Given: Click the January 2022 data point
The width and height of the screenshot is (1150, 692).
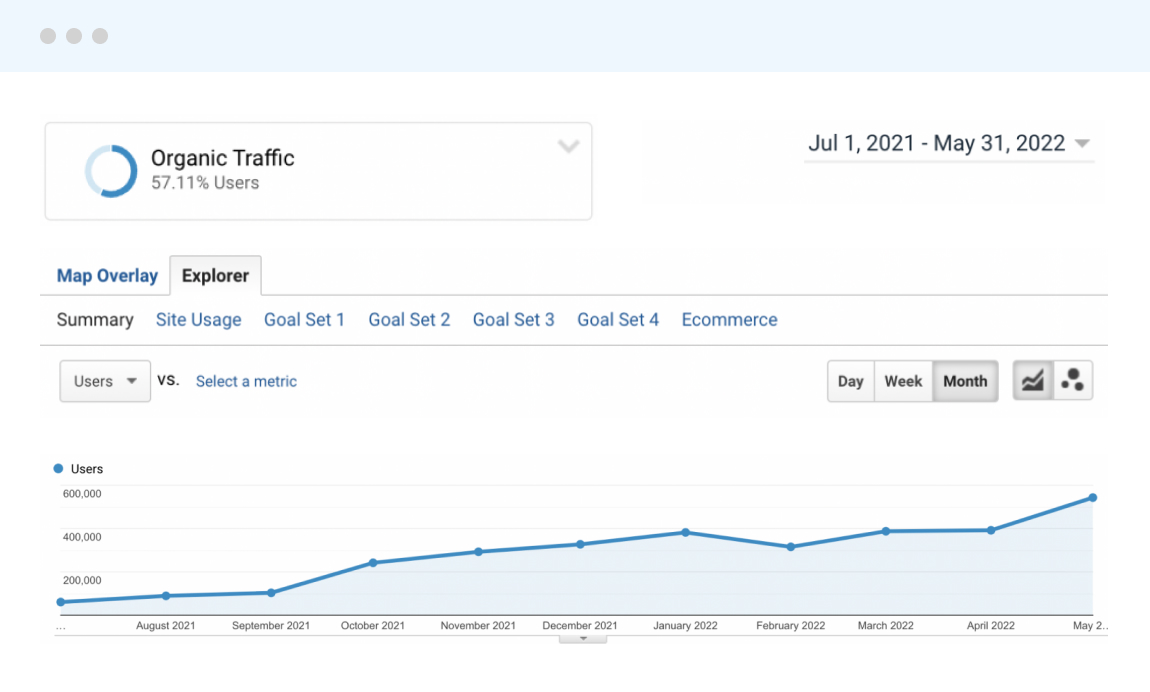Looking at the screenshot, I should (685, 532).
